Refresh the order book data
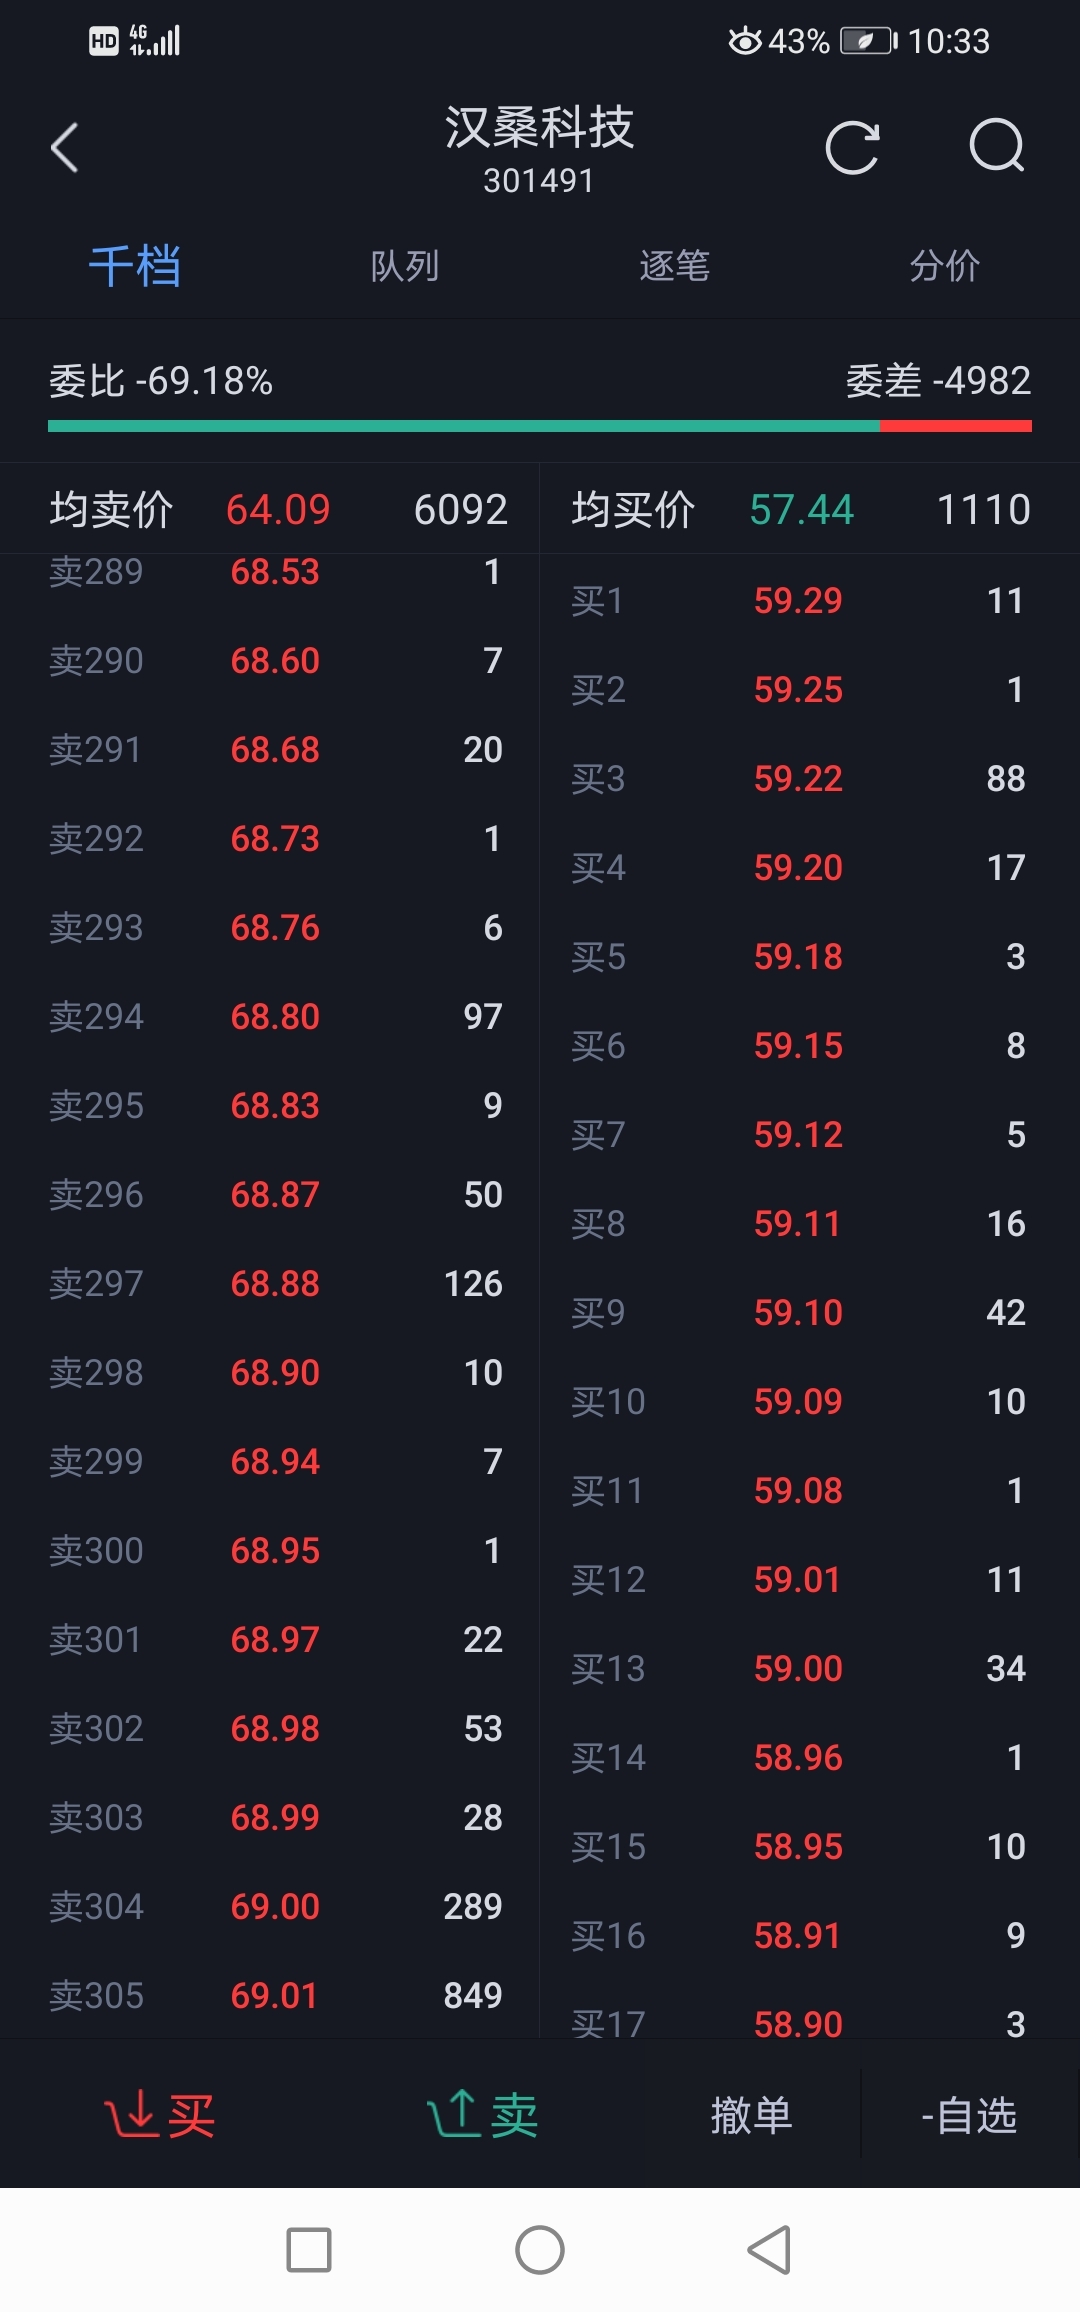 pos(852,148)
